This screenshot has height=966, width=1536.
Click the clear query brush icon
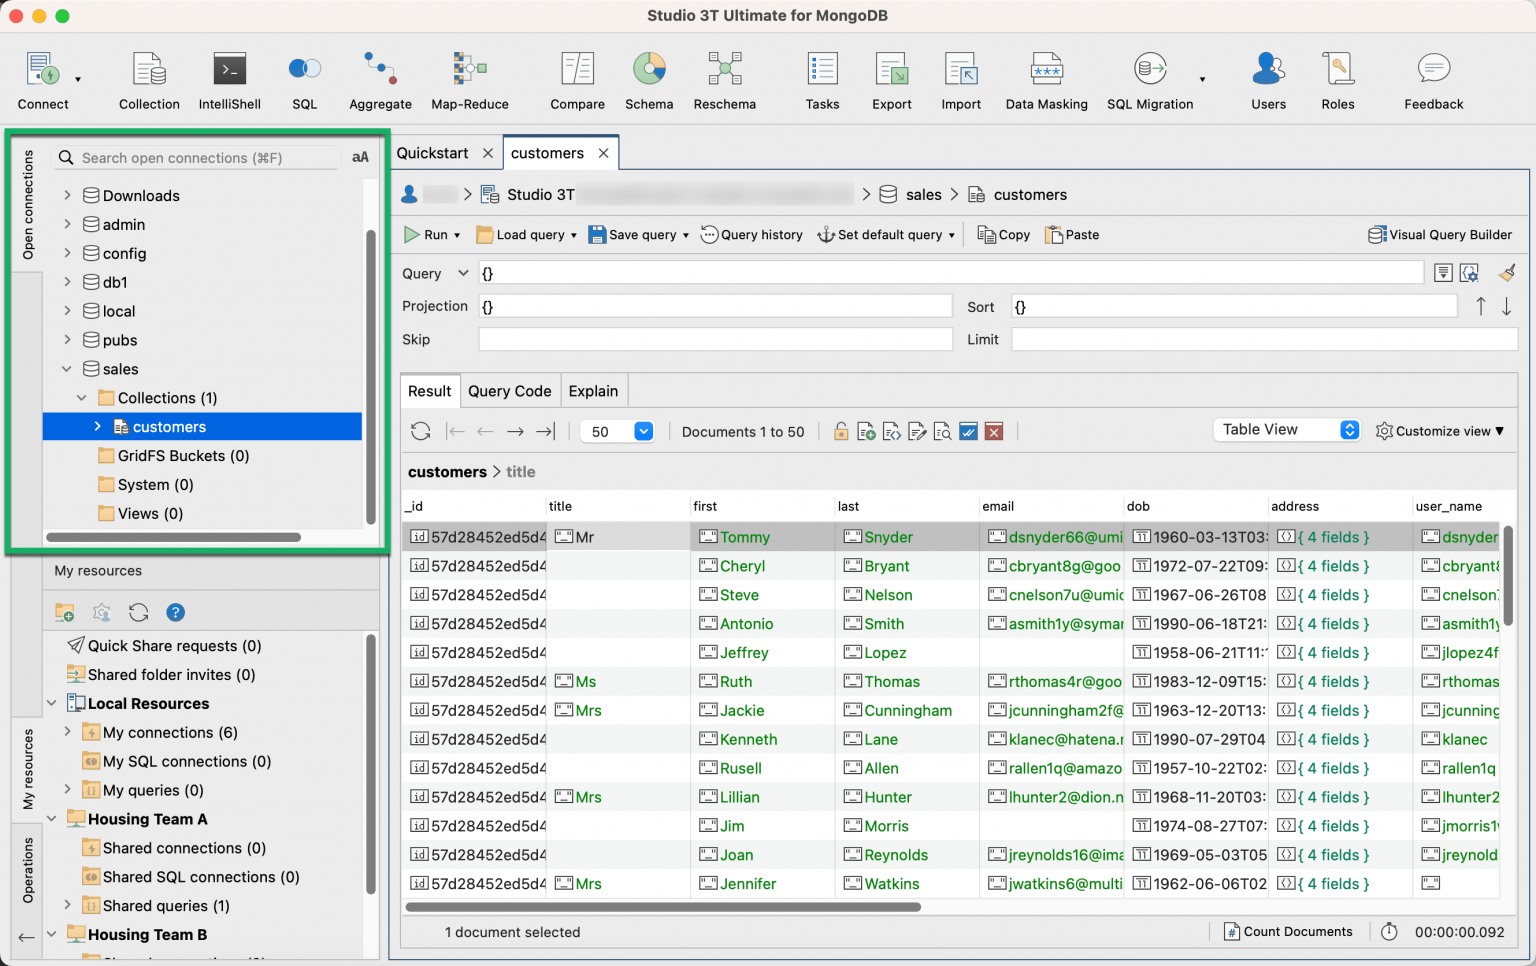[x=1507, y=272]
